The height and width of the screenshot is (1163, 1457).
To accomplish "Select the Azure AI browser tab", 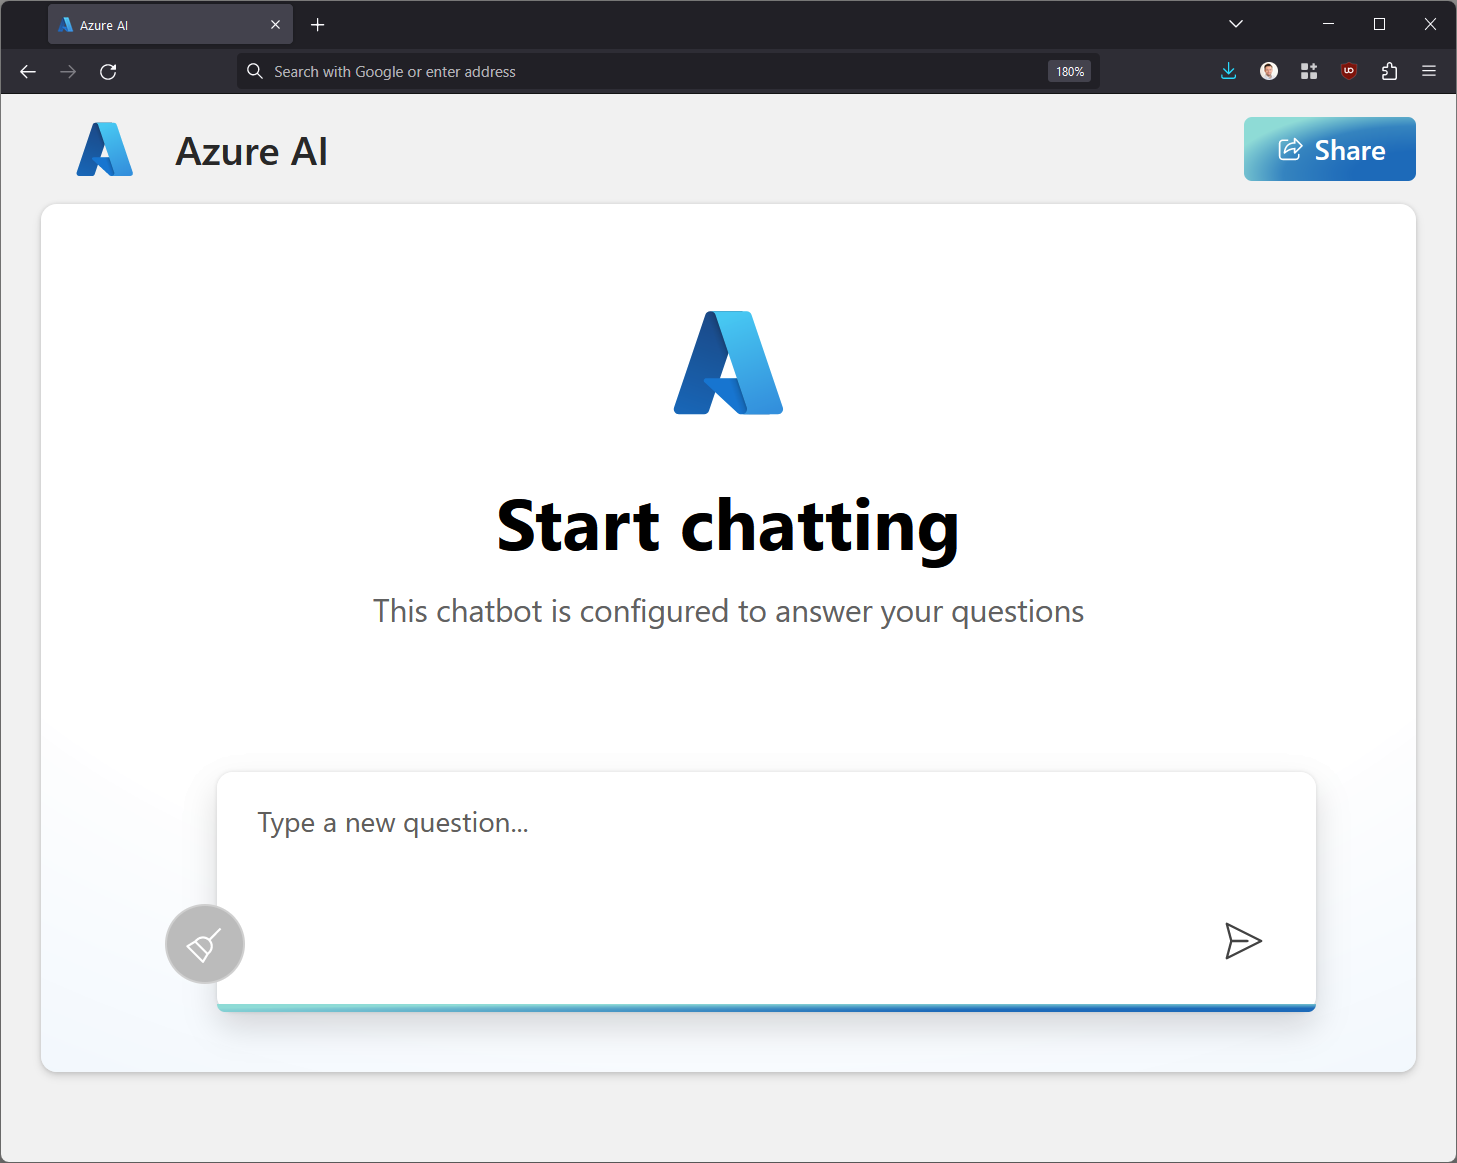I will [170, 25].
